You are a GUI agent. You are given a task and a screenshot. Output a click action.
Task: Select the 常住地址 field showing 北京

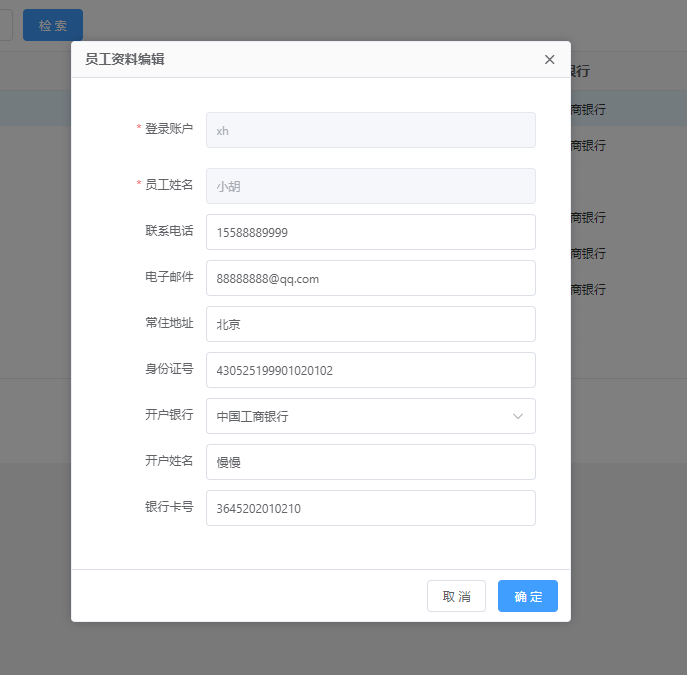(370, 324)
